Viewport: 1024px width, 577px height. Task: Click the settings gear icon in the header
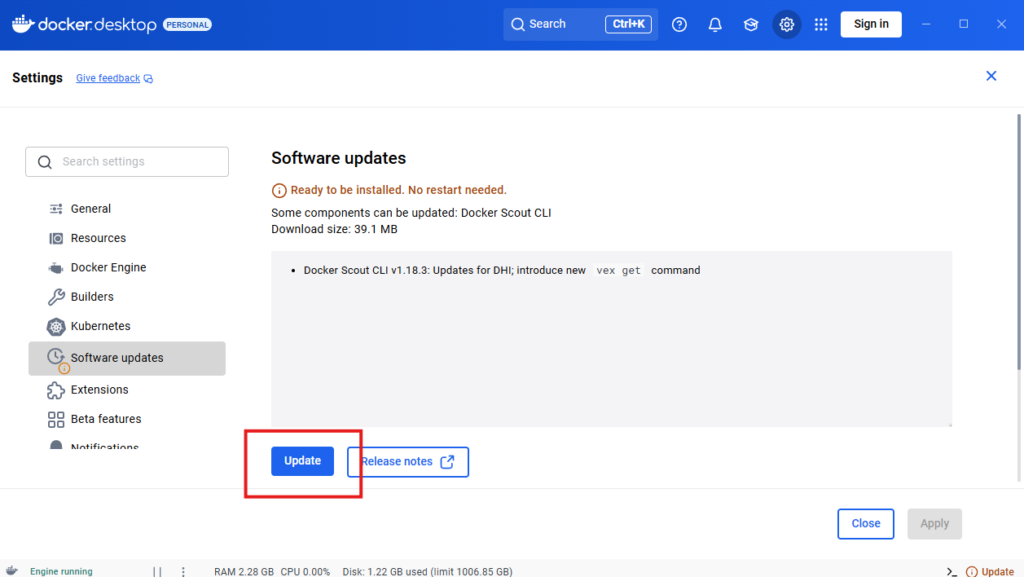tap(786, 24)
